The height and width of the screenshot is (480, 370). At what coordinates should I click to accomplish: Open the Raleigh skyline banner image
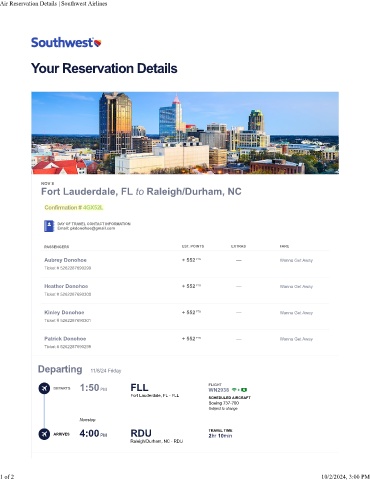tap(185, 133)
